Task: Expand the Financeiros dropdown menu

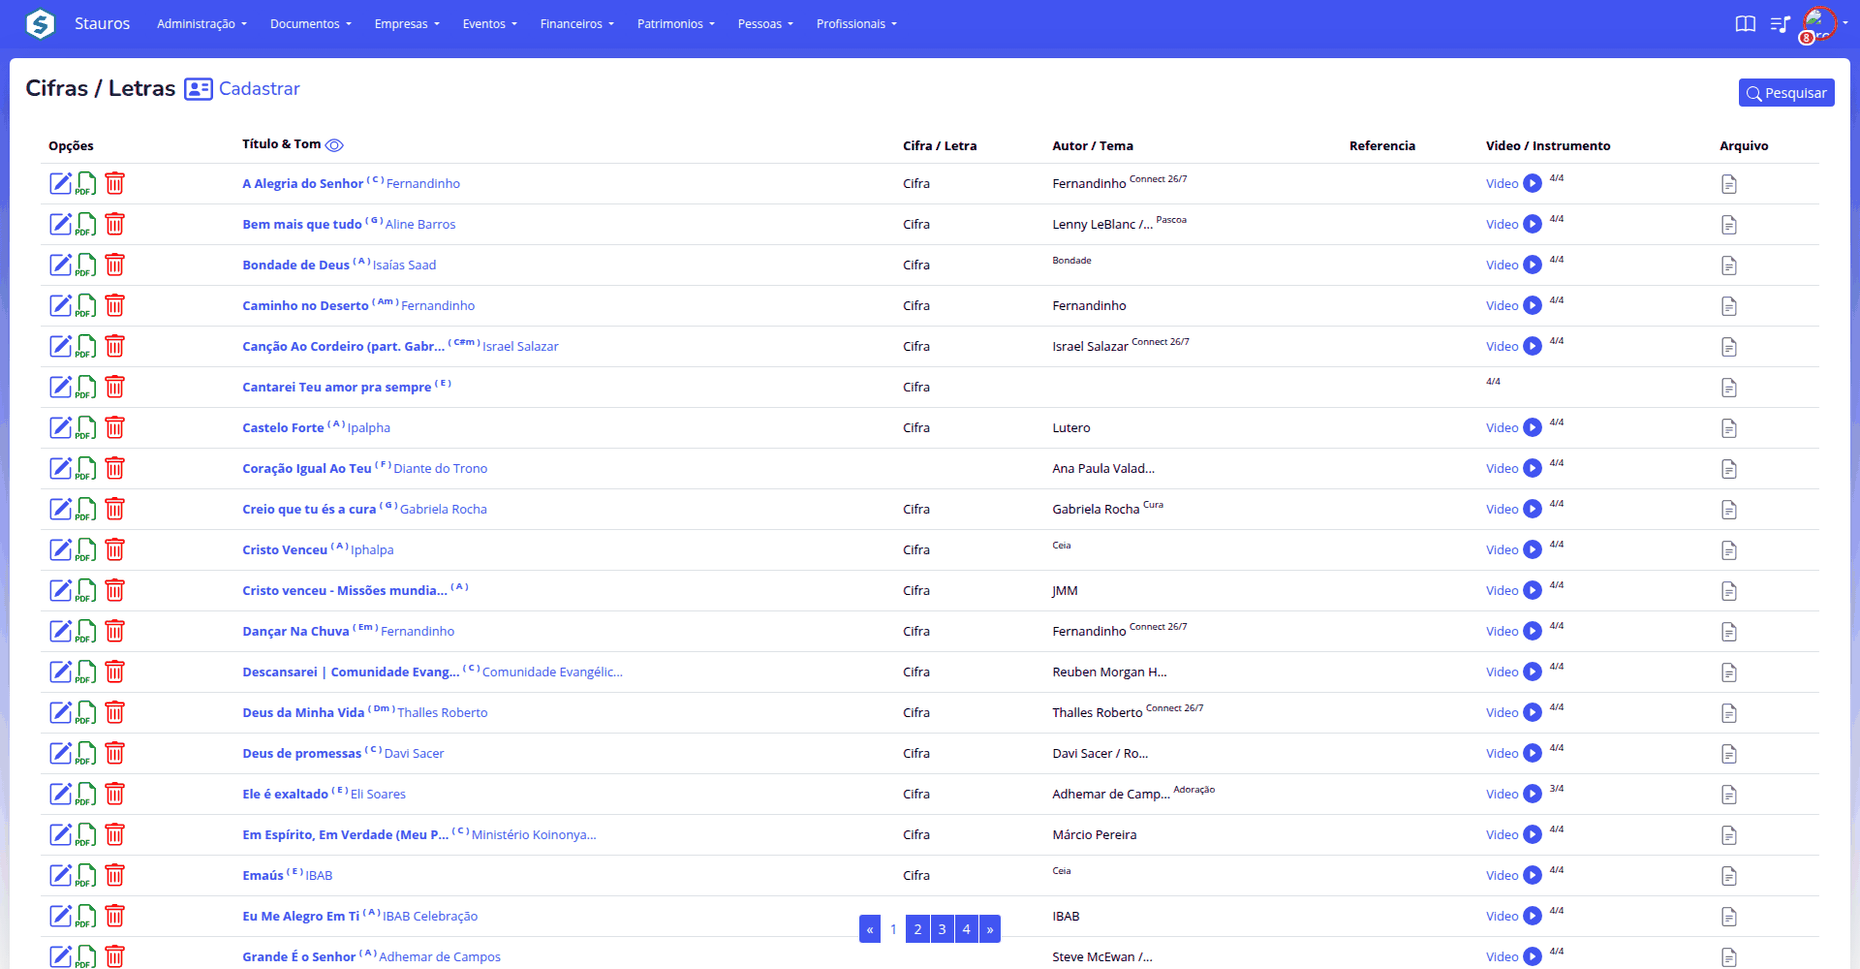Action: click(577, 24)
